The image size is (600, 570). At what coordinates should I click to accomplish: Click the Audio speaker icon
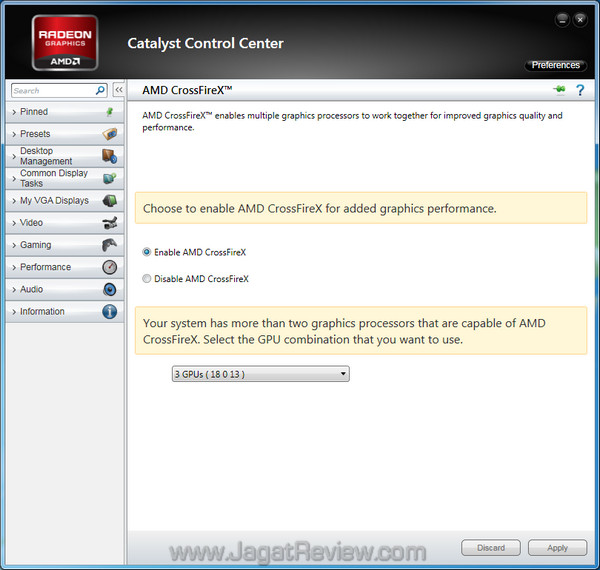(110, 289)
